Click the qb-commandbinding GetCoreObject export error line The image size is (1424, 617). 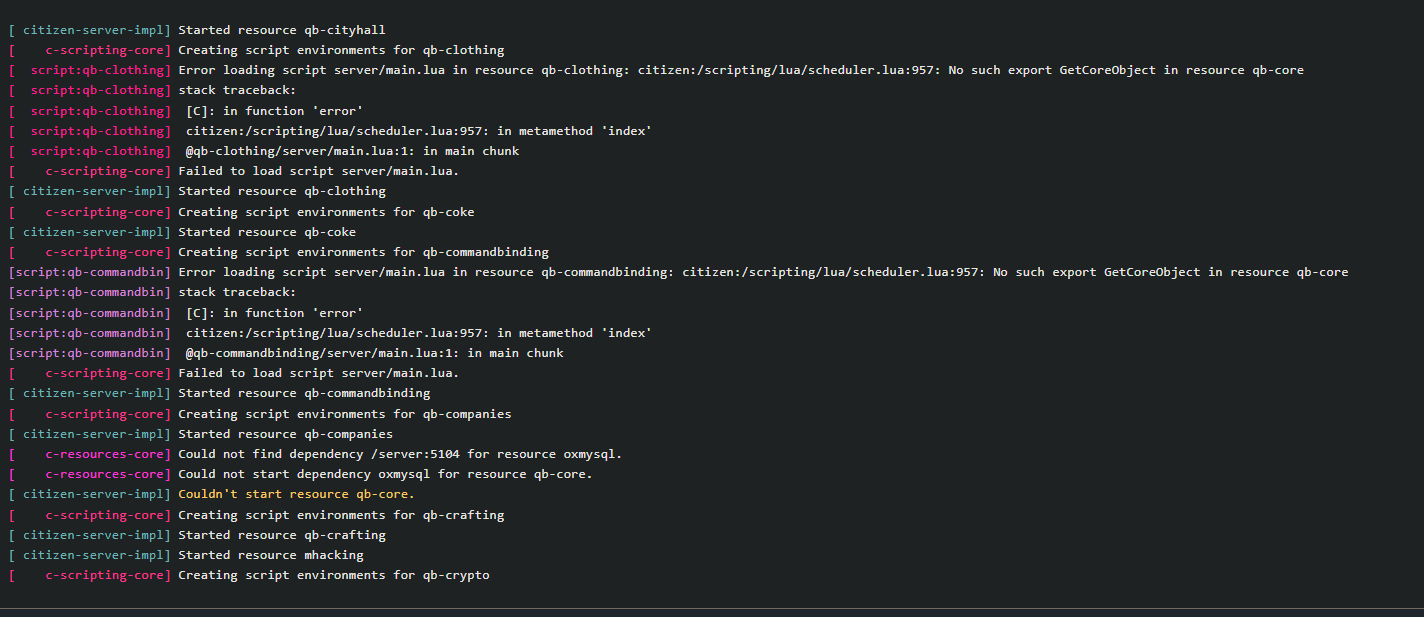pyautogui.click(x=678, y=272)
